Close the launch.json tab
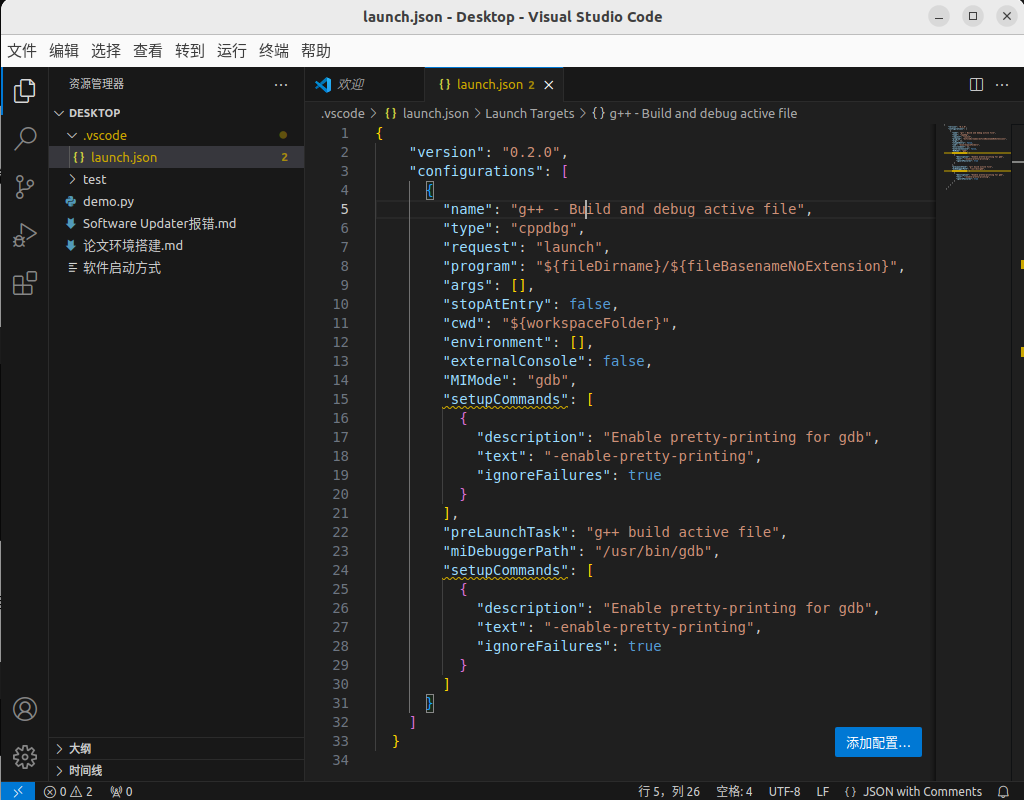Image resolution: width=1024 pixels, height=800 pixels. pyautogui.click(x=549, y=85)
